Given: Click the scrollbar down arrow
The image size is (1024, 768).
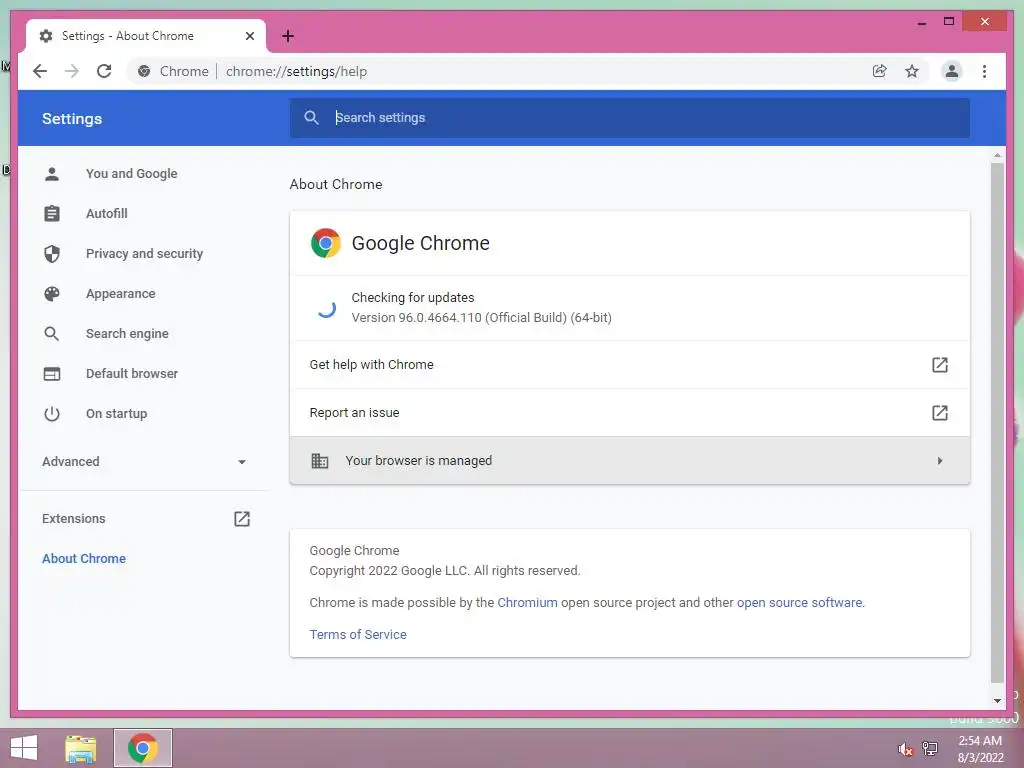Looking at the screenshot, I should (x=997, y=701).
